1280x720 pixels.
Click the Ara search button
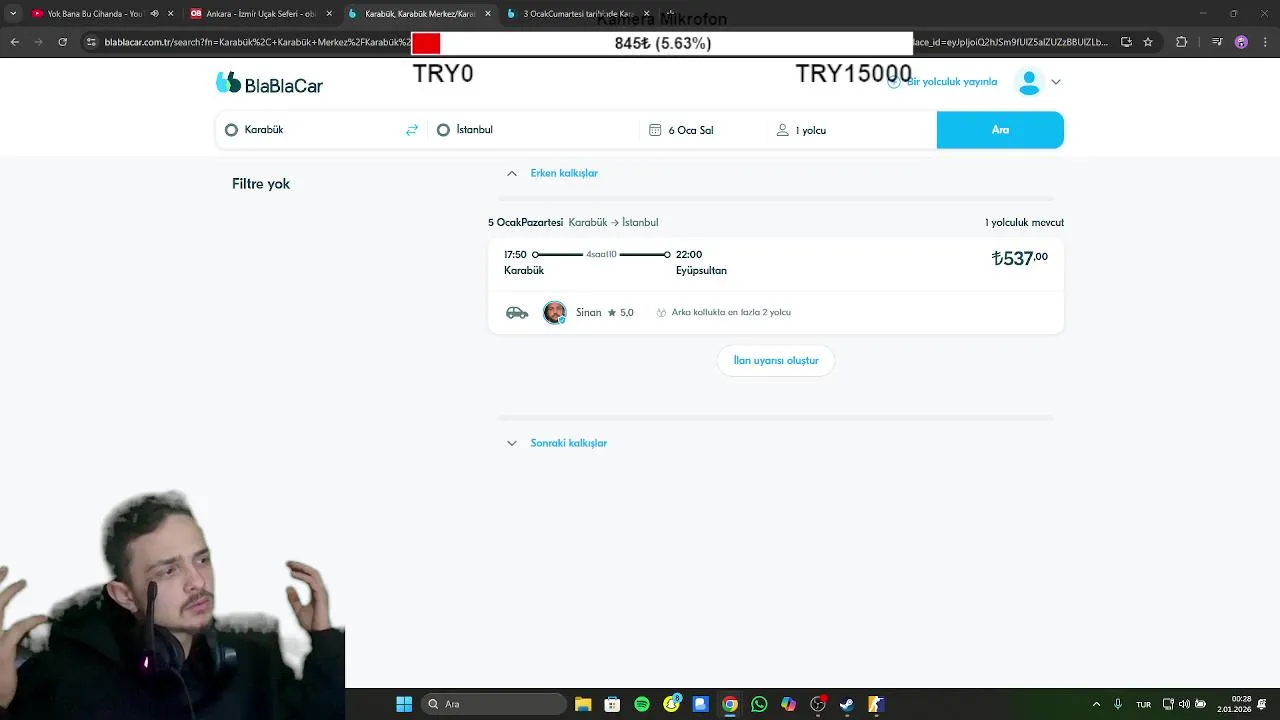(1000, 130)
